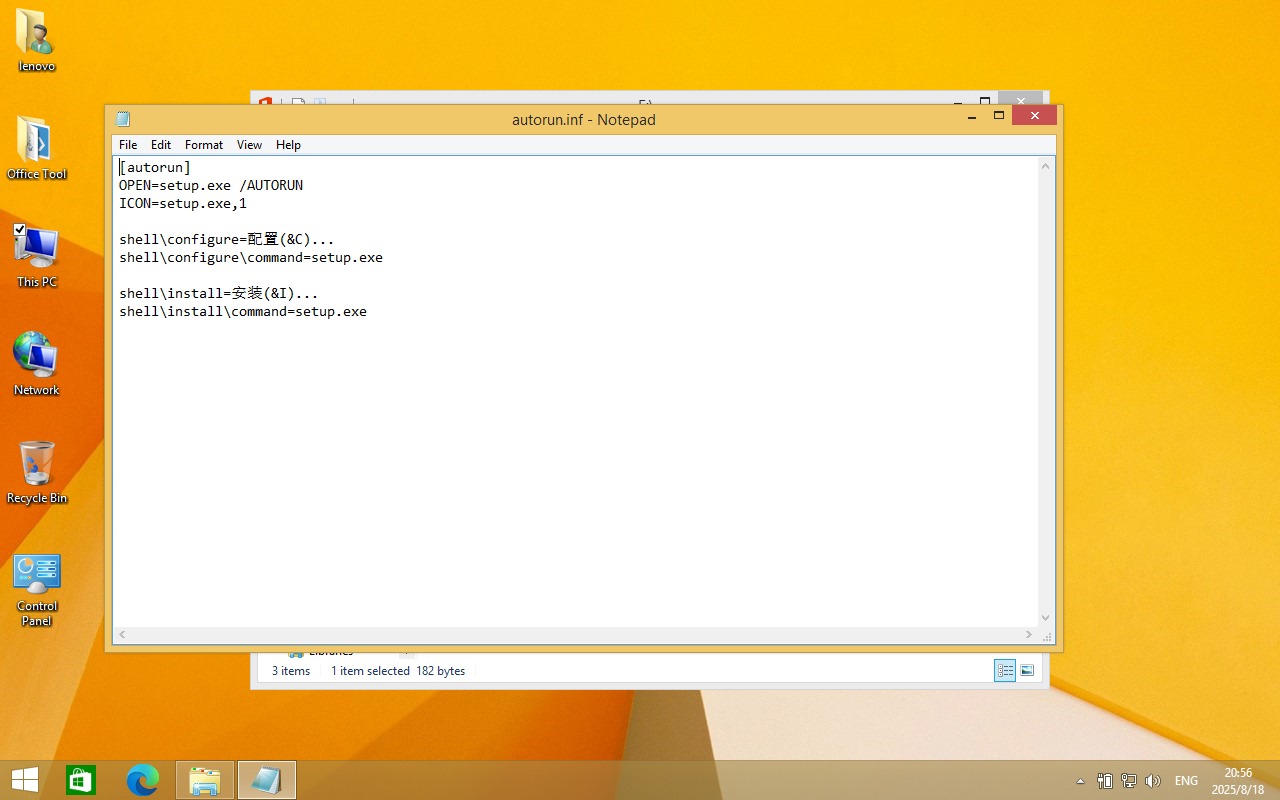This screenshot has width=1280, height=800.
Task: Click the Notepad taskbar button
Action: [267, 780]
